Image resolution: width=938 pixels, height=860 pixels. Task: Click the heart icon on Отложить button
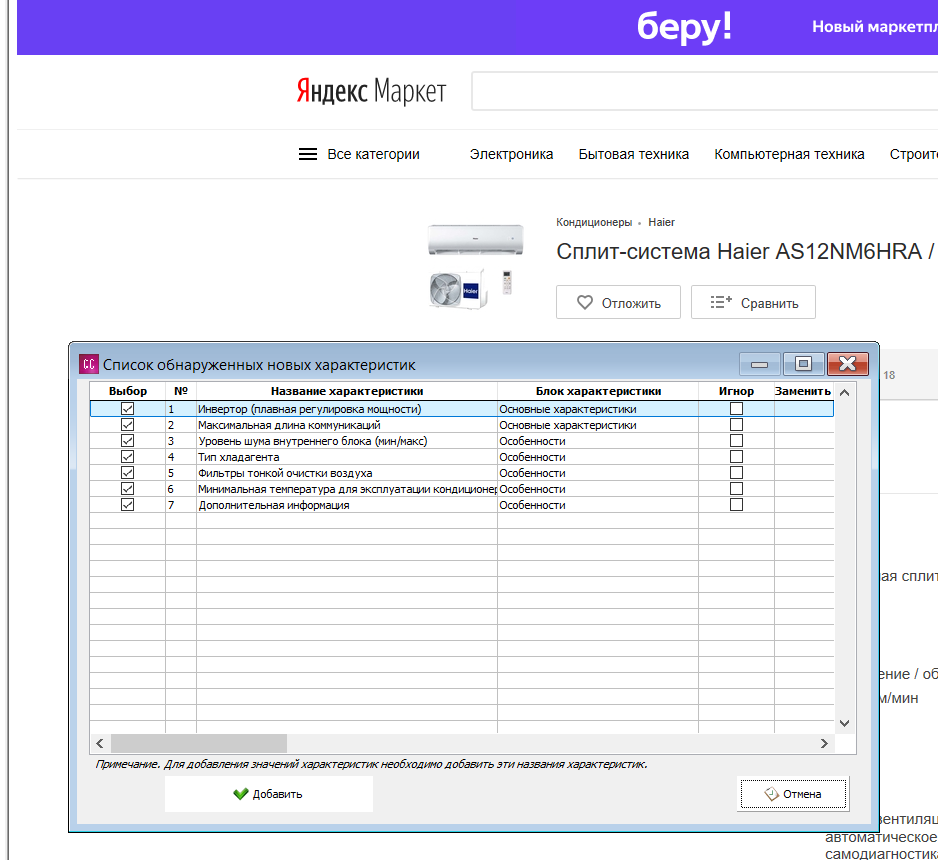[584, 303]
